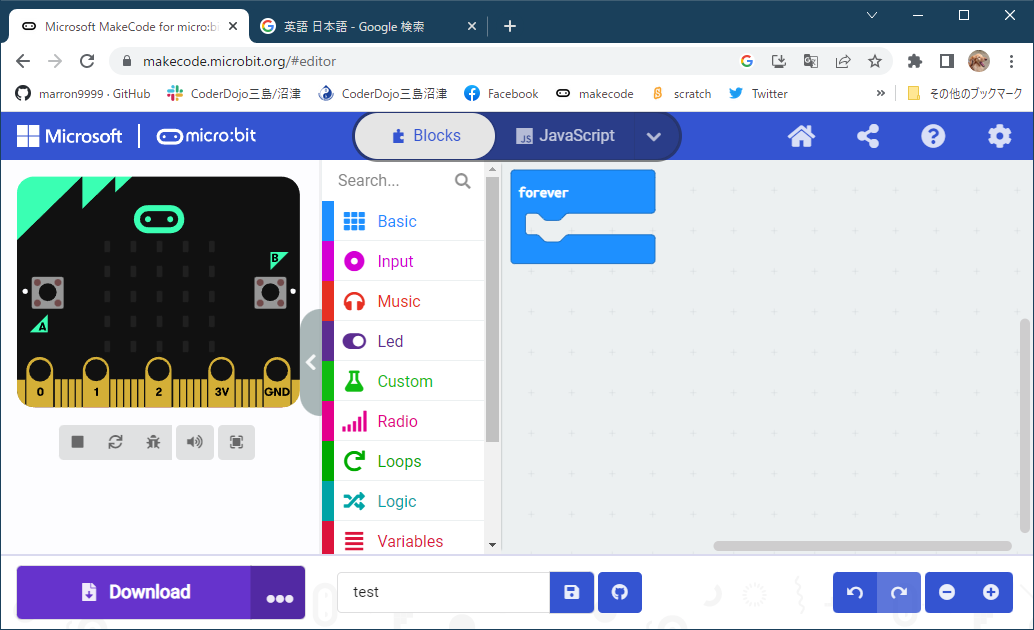The height and width of the screenshot is (630, 1034).
Task: Open the GitHub repository button
Action: [x=619, y=592]
